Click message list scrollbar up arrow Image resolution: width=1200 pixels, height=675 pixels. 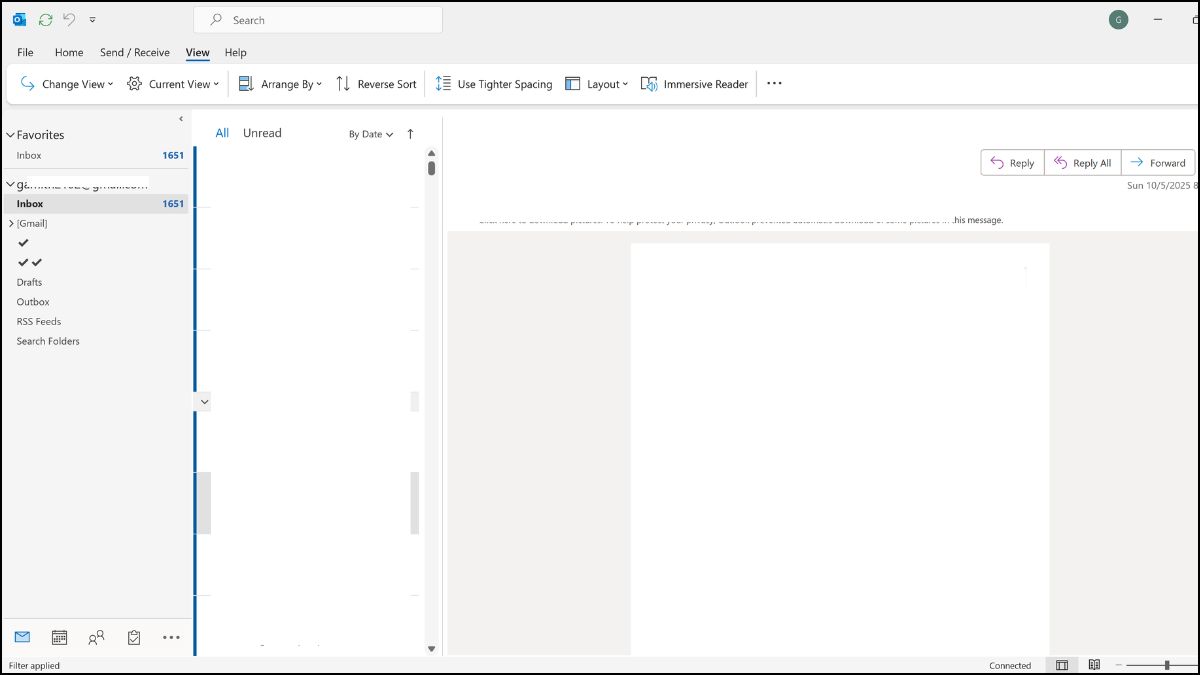pos(431,152)
